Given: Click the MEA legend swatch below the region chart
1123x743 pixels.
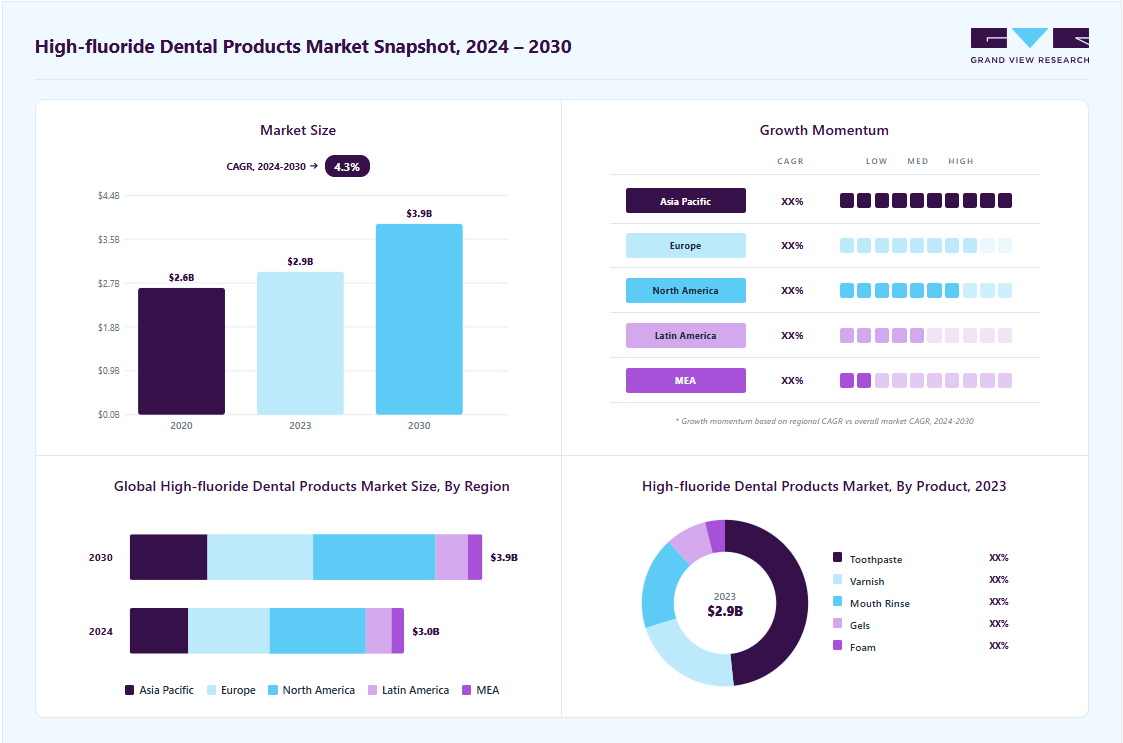Looking at the screenshot, I should point(467,690).
